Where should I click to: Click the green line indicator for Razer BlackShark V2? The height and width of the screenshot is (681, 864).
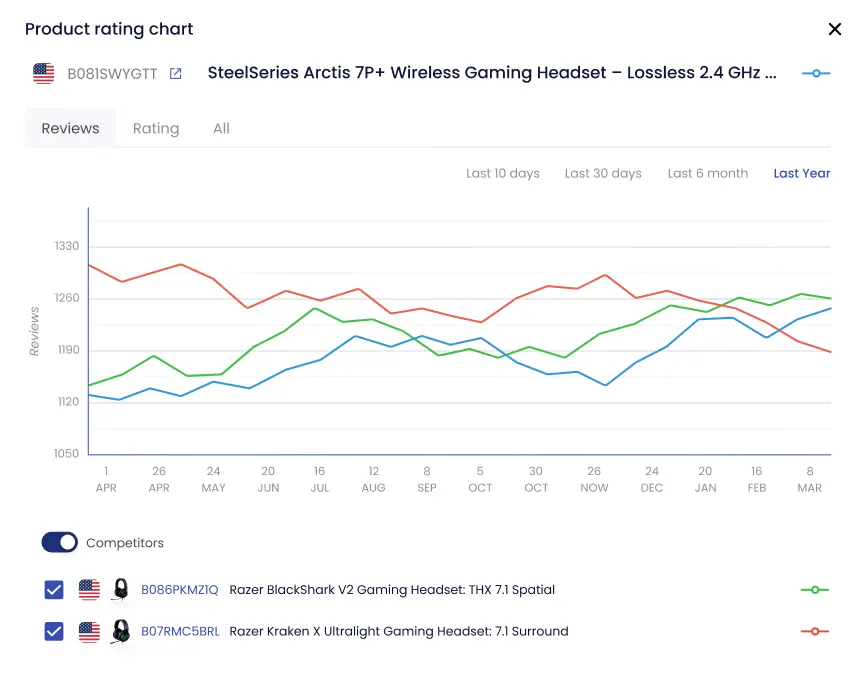(x=816, y=589)
